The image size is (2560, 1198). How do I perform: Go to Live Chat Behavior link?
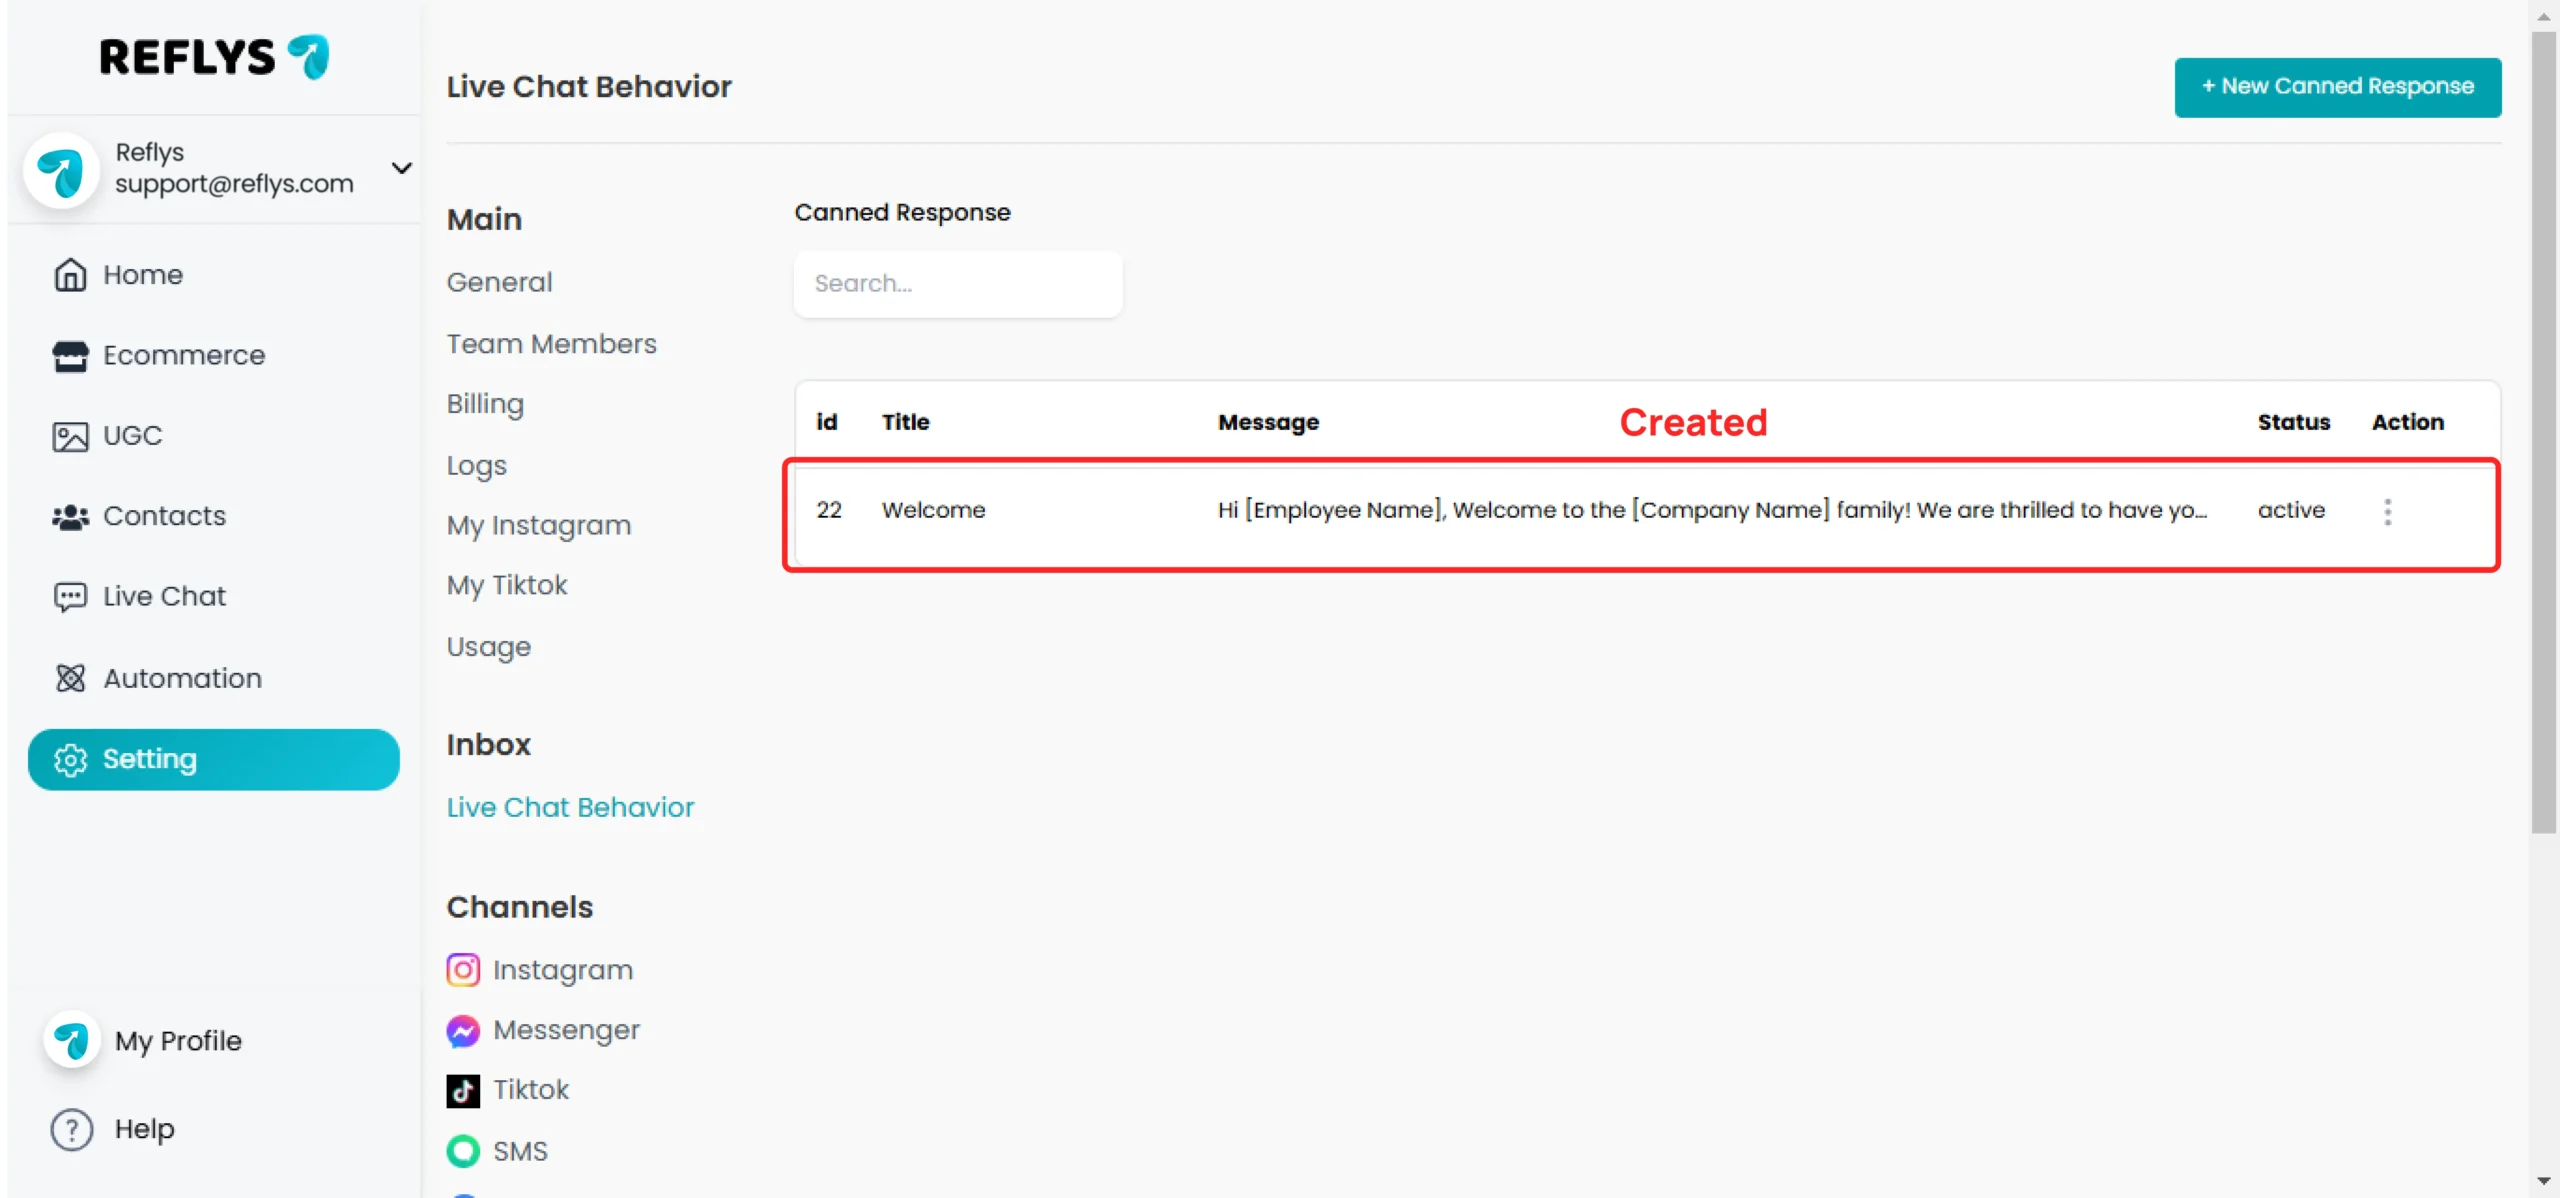[x=570, y=808]
